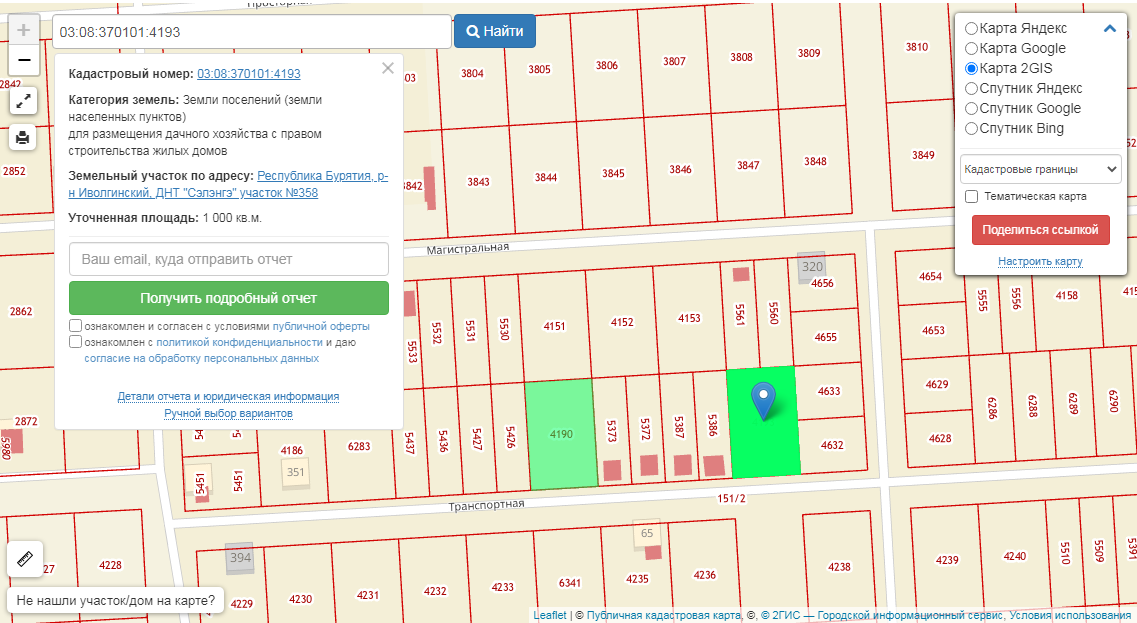Click parcel 4633 on the map
Viewport: 1137px width, 623px height.
[x=829, y=391]
